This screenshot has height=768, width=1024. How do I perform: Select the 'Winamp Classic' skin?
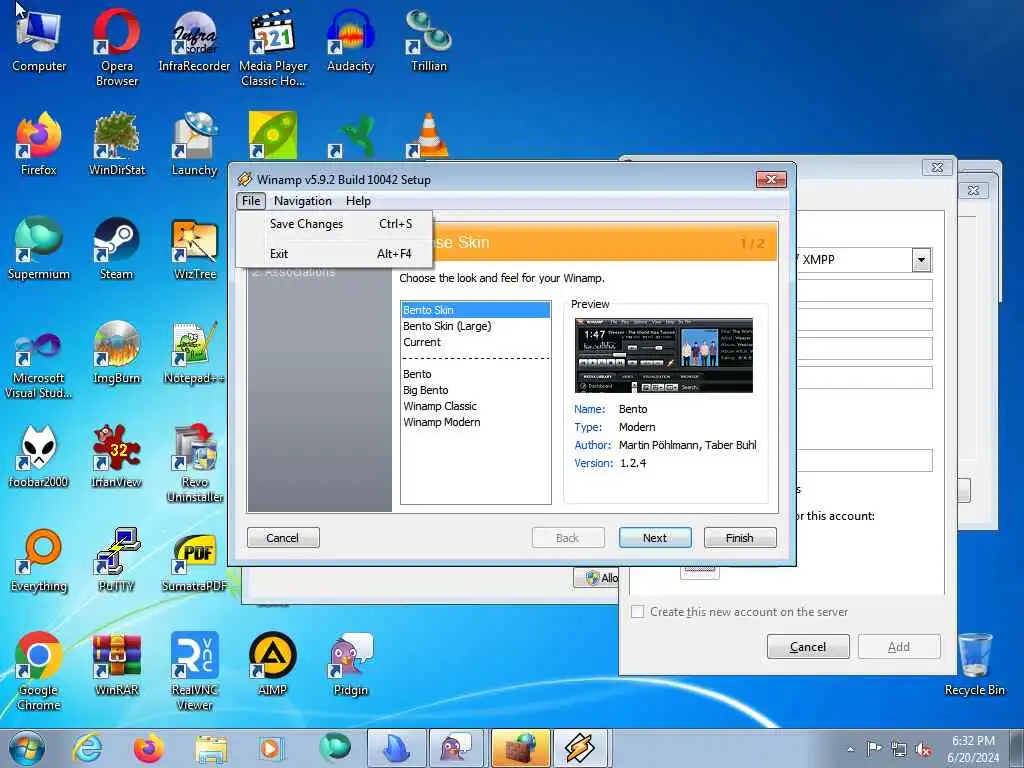(475, 406)
